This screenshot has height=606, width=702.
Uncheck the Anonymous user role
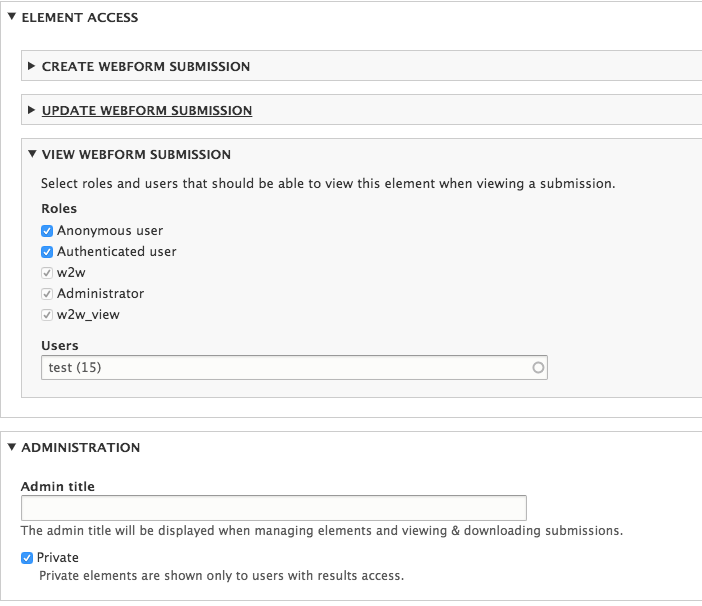click(x=47, y=231)
